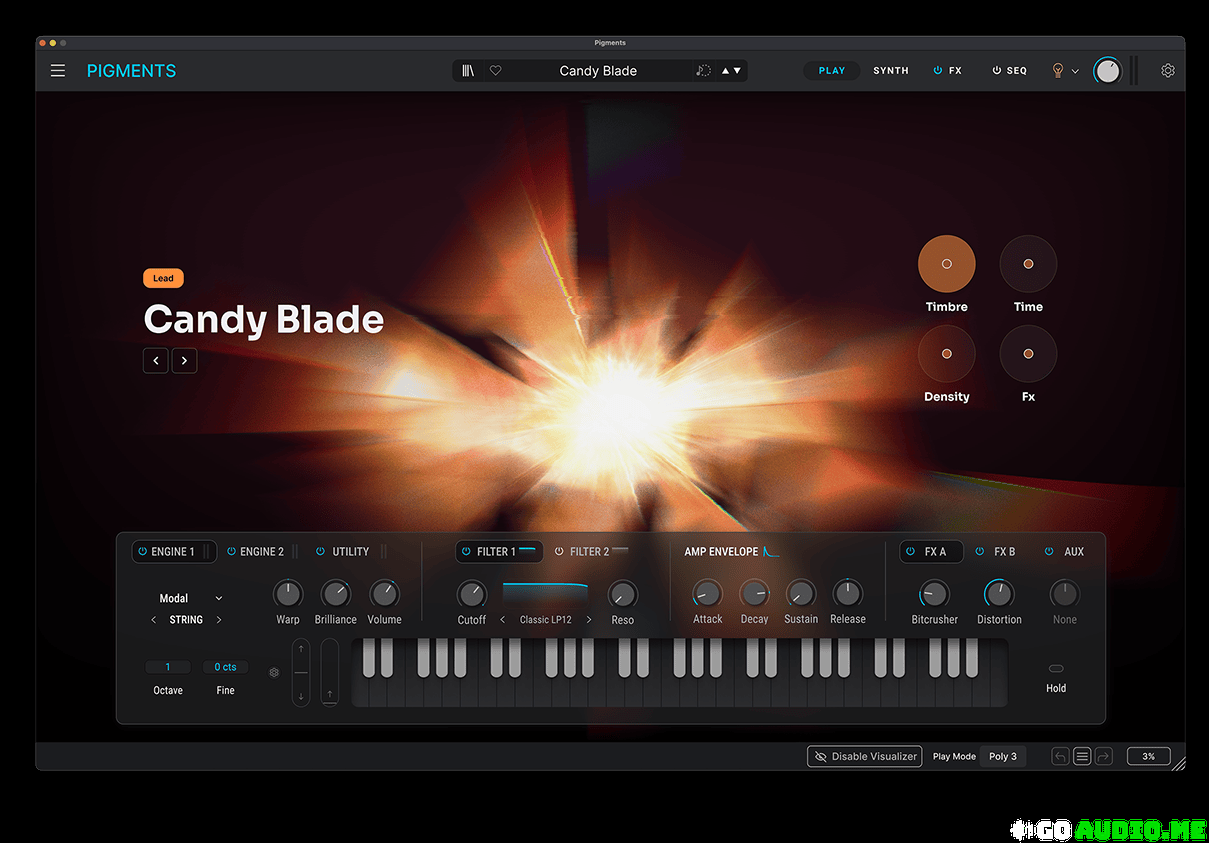The width and height of the screenshot is (1209, 843).
Task: Click the Disable Visualizer button
Action: point(864,757)
